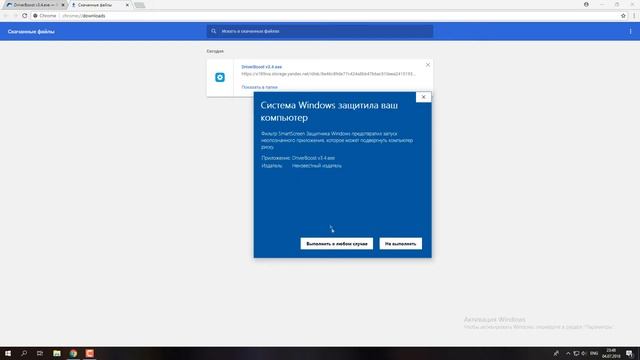The width and height of the screenshot is (640, 360).
Task: Click the 'Не выполнять' button
Action: (x=400, y=244)
